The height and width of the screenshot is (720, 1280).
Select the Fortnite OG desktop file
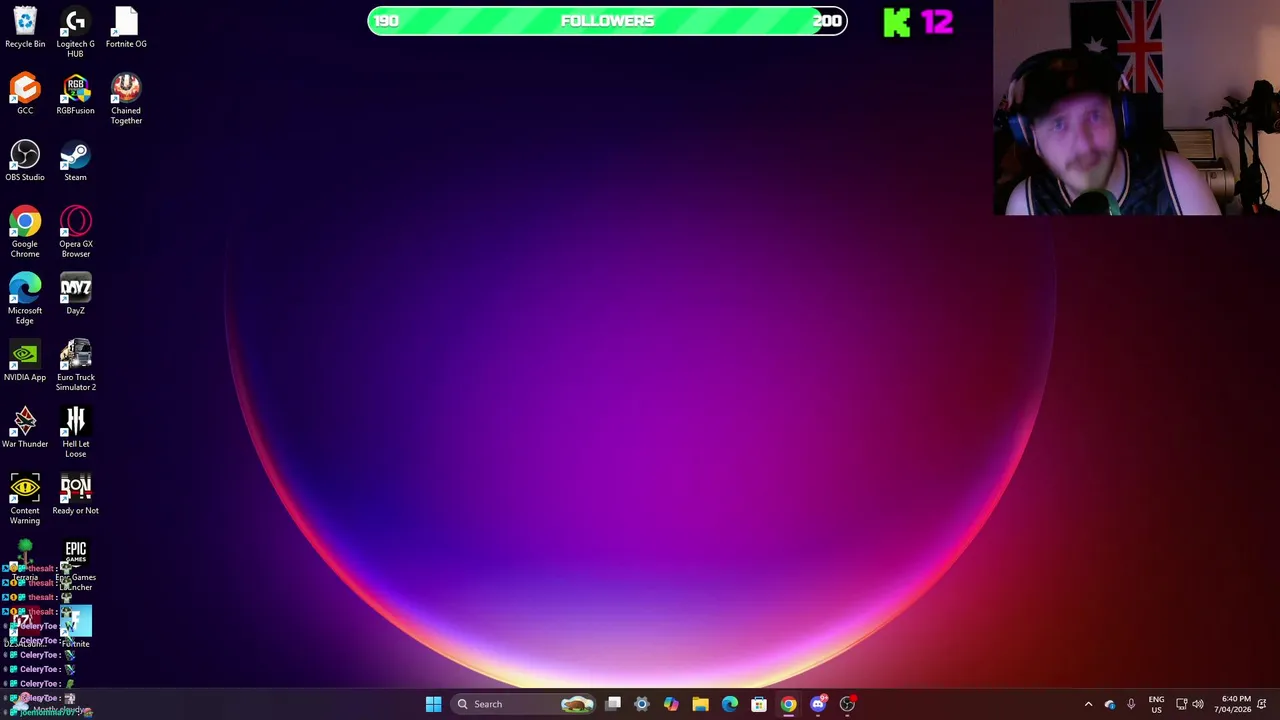[x=126, y=27]
